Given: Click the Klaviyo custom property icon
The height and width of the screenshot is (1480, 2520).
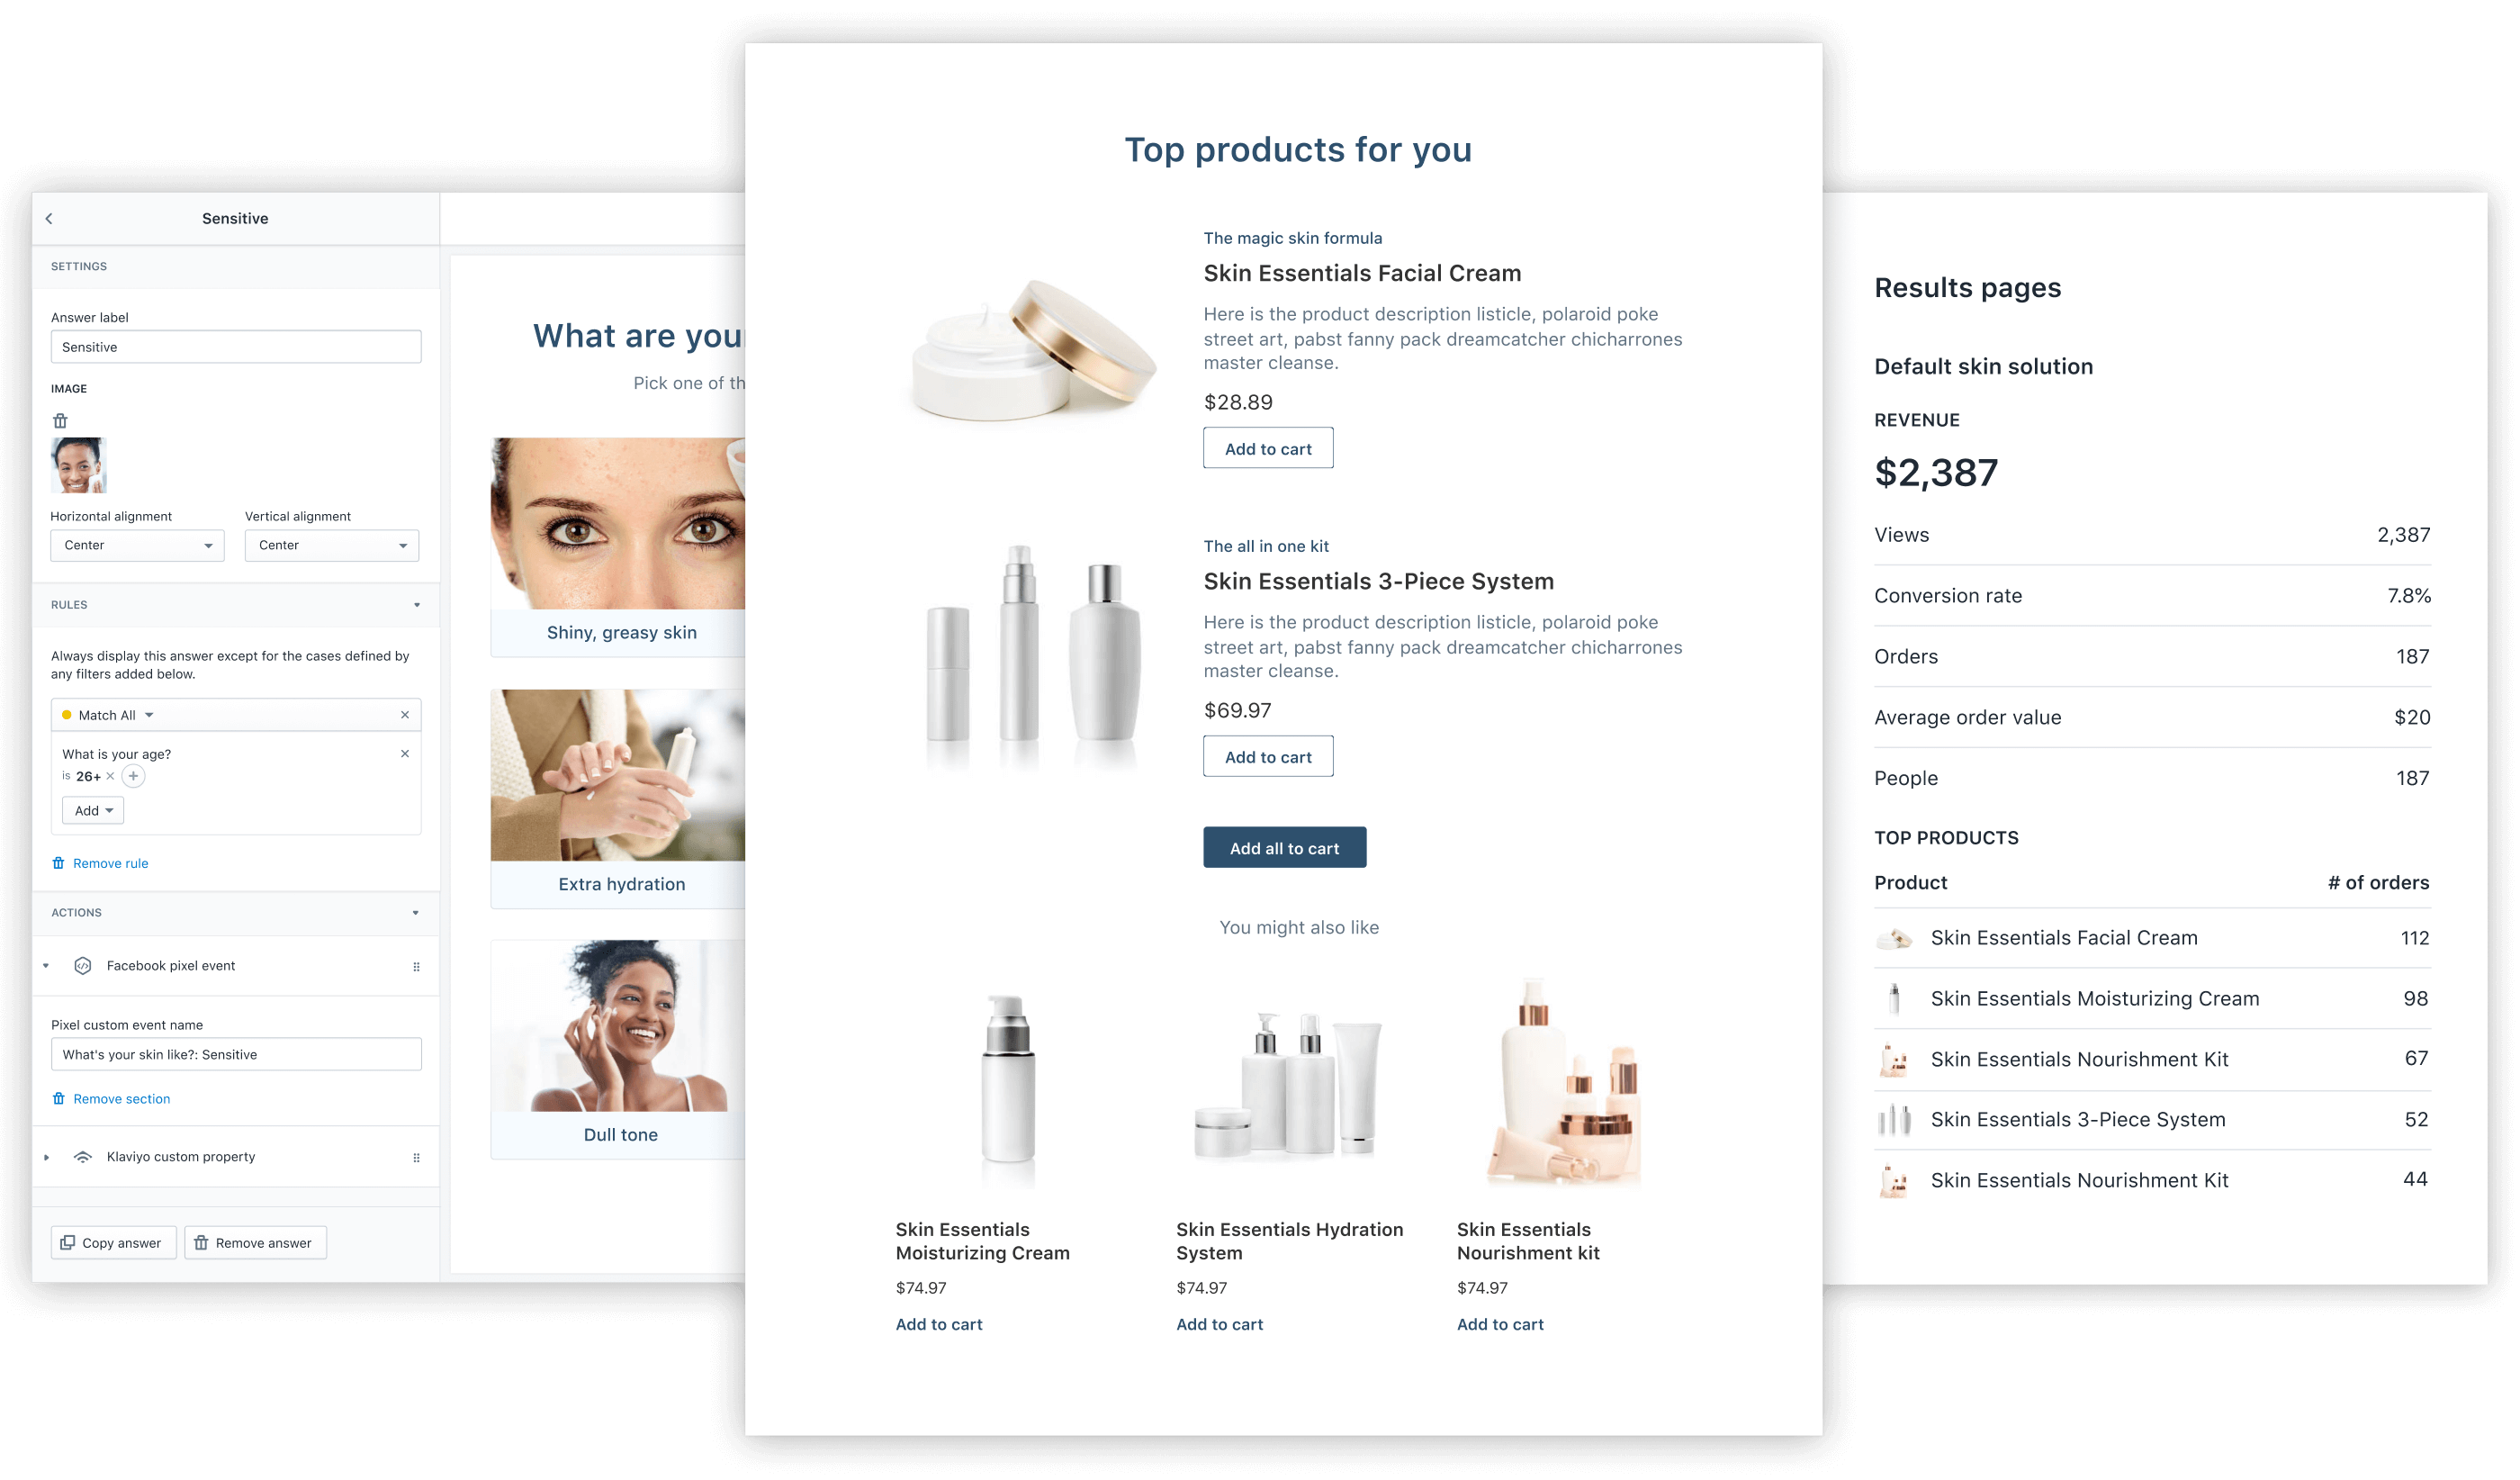Looking at the screenshot, I should click(x=83, y=1158).
